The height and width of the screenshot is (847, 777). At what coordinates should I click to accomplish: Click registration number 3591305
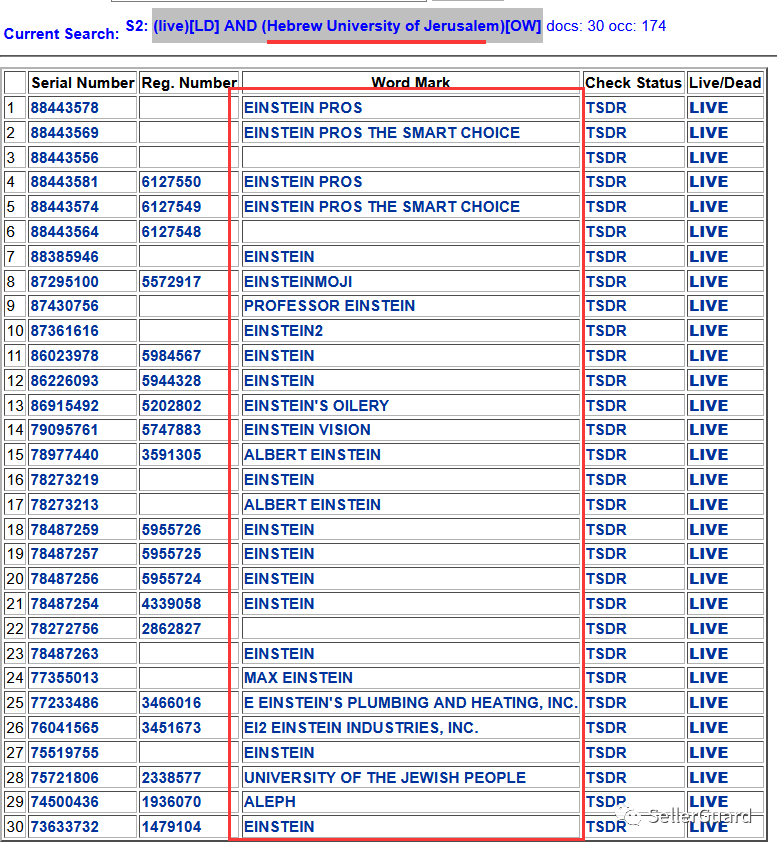pyautogui.click(x=171, y=454)
